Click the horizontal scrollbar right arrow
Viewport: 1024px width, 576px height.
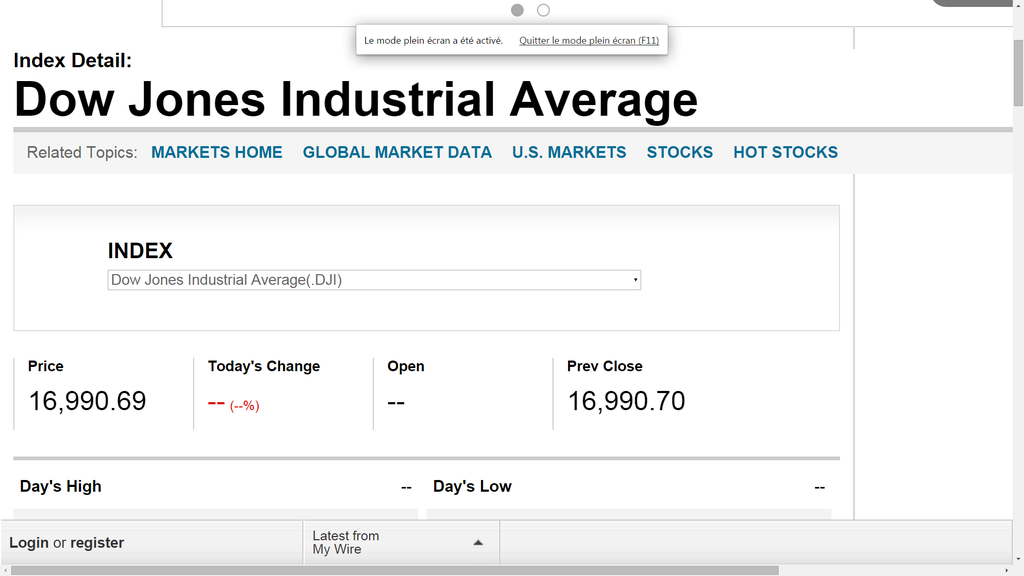point(1006,570)
